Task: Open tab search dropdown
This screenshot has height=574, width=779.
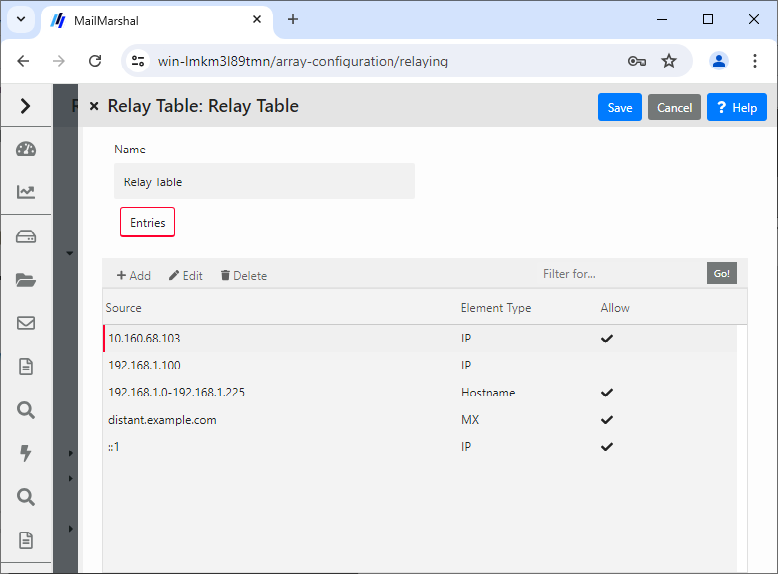Action: click(x=21, y=19)
